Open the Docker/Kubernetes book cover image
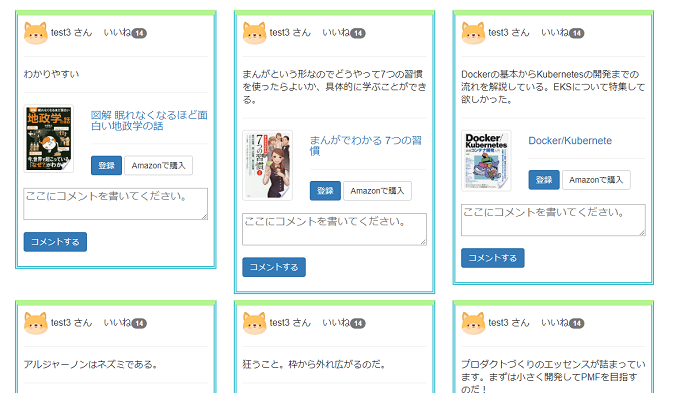 486,160
